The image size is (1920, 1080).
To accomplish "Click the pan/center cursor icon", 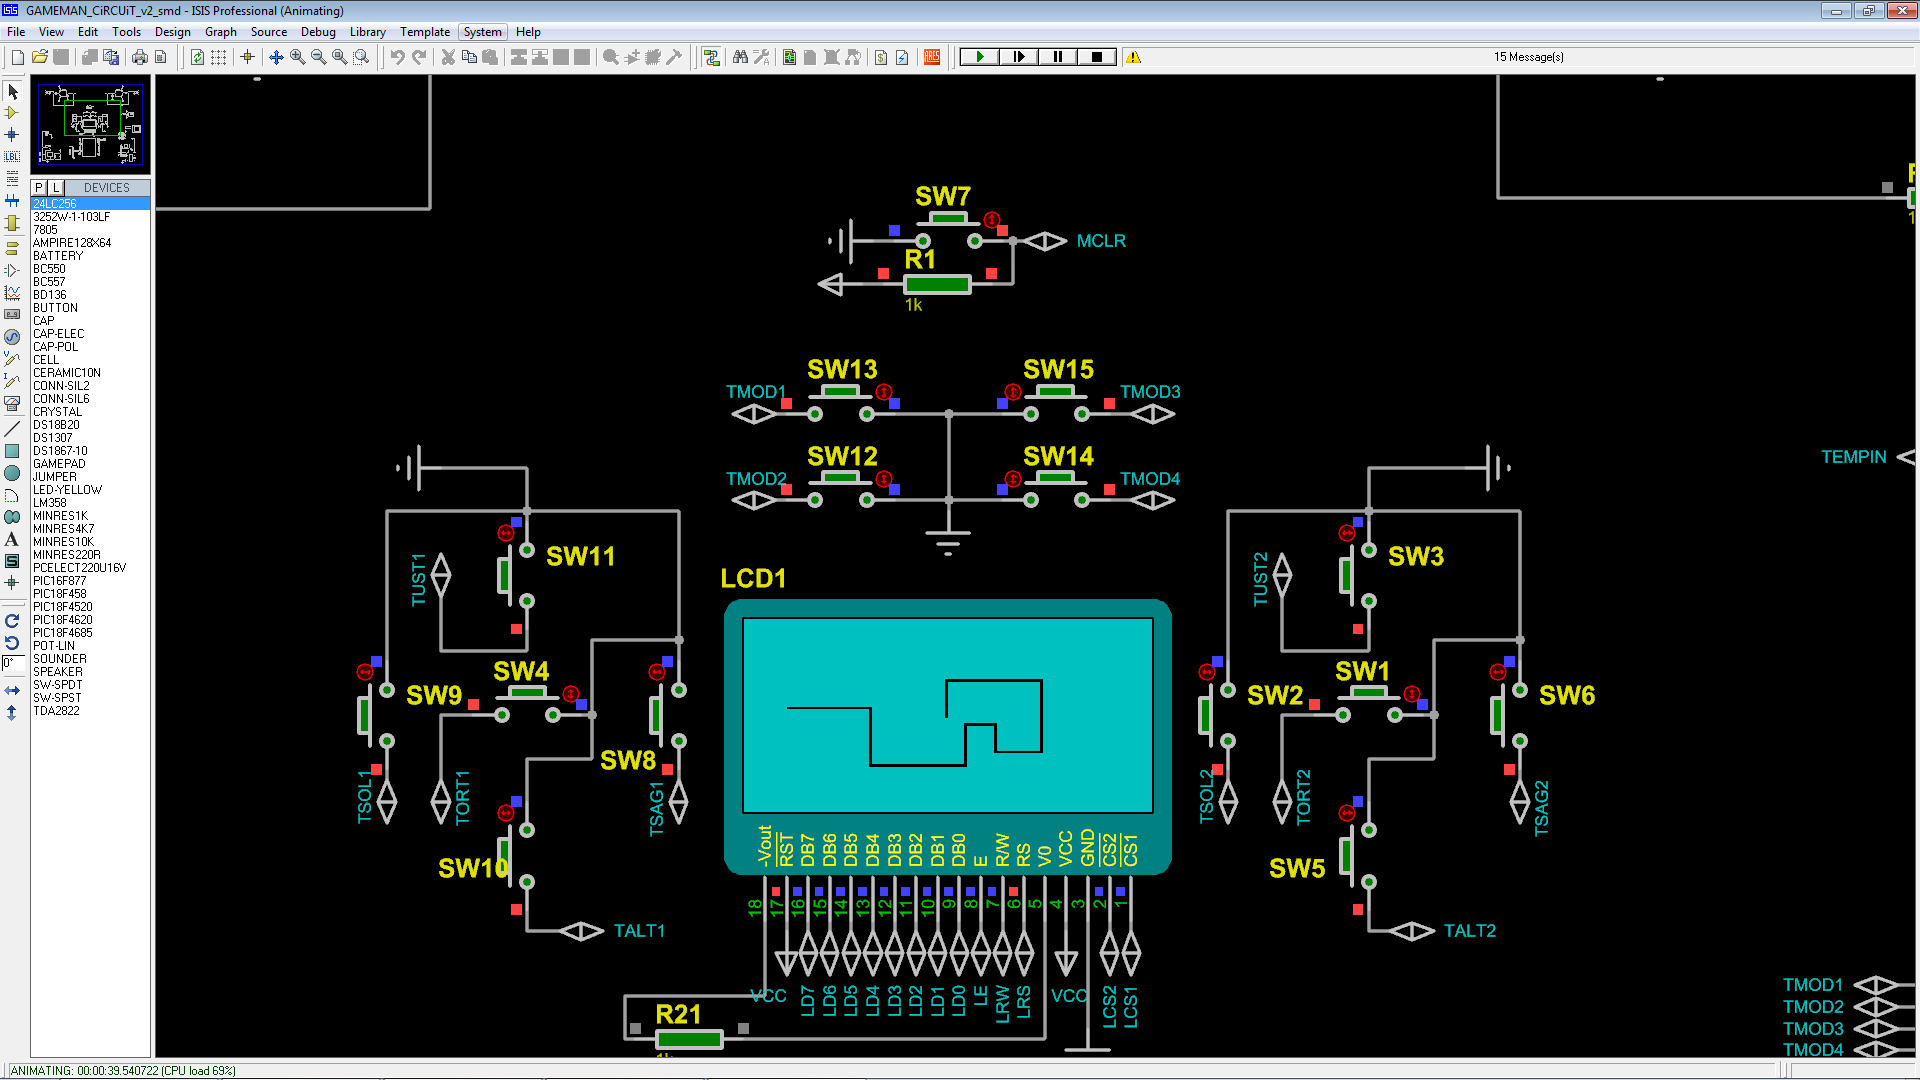I will [276, 57].
